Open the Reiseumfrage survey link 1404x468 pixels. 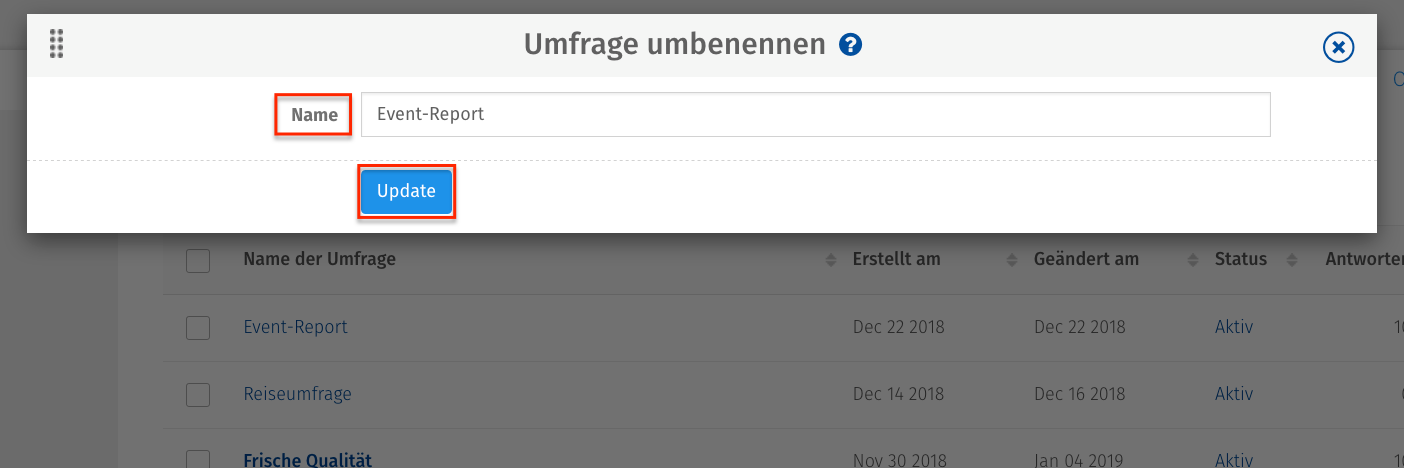[x=297, y=394]
